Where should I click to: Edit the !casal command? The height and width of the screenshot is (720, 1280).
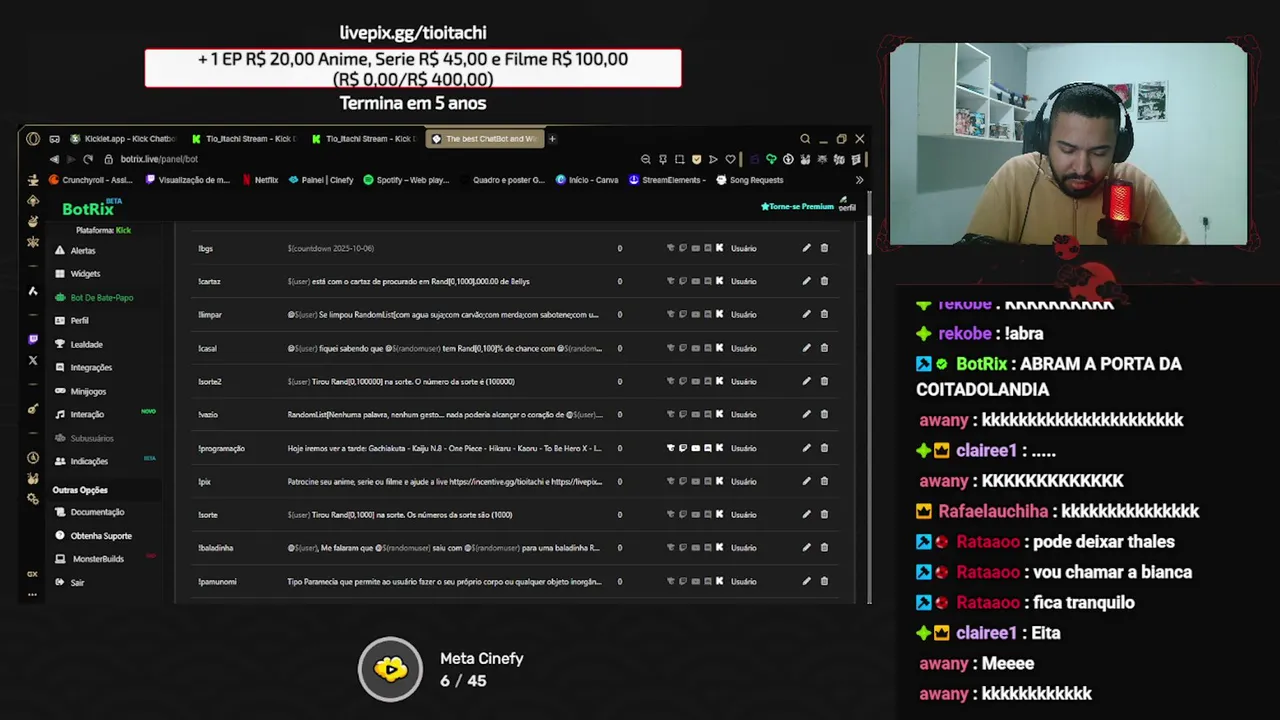806,348
